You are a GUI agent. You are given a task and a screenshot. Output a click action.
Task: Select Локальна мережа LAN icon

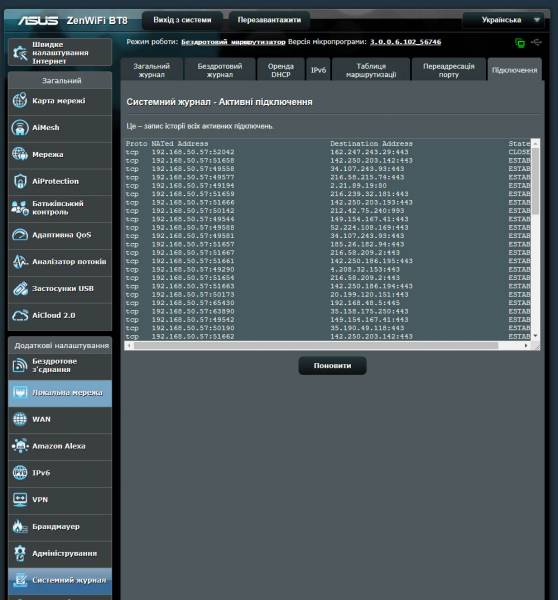click(20, 393)
